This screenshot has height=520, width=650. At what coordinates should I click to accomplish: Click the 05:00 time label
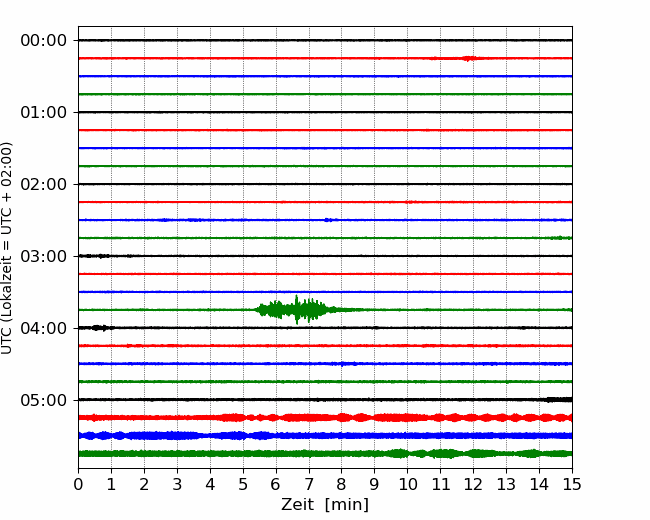coord(44,401)
